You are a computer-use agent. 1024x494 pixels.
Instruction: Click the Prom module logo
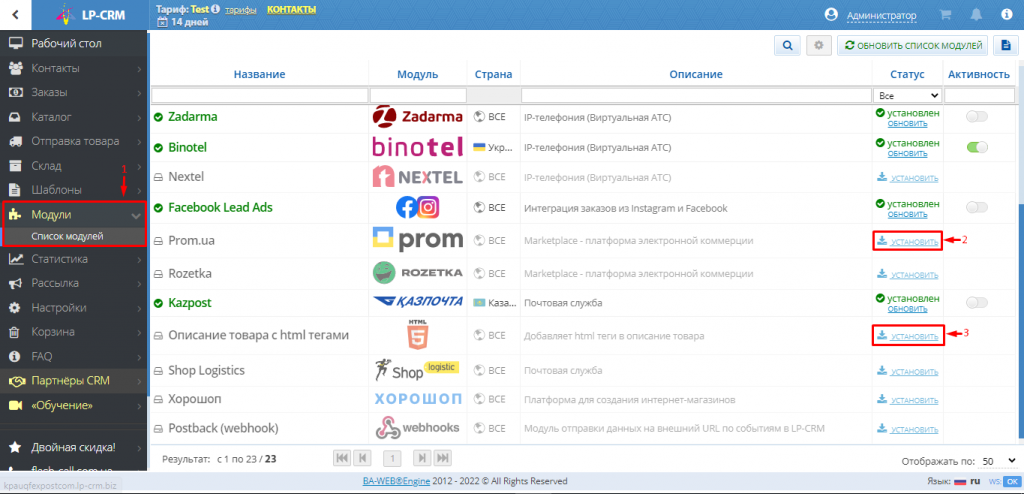pos(417,240)
